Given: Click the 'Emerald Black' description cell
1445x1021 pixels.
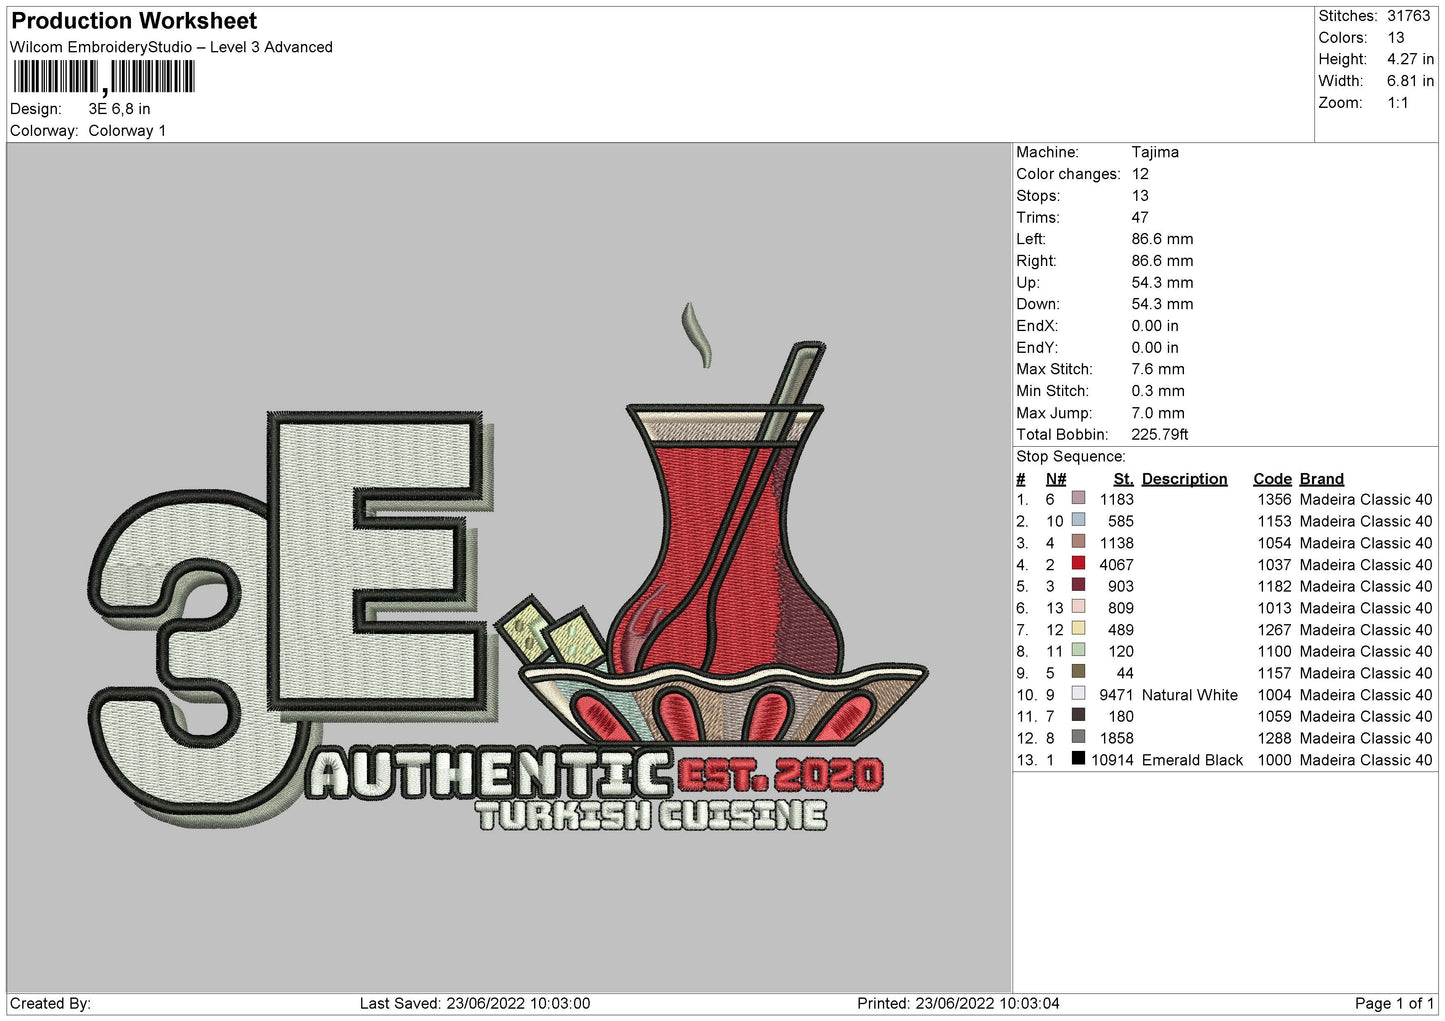Looking at the screenshot, I should coord(1192,760).
